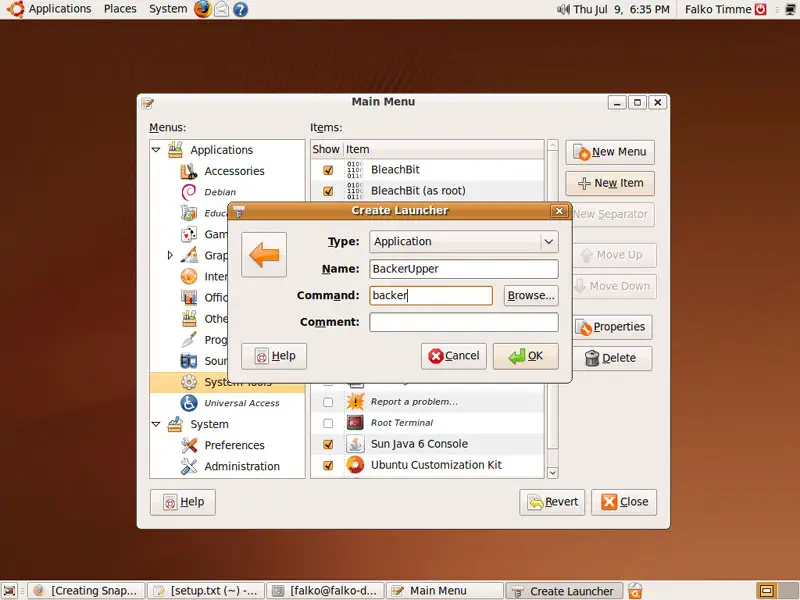The height and width of the screenshot is (600, 800).
Task: Switch to the falko@falko-d terminal taskbar window
Action: tap(326, 591)
